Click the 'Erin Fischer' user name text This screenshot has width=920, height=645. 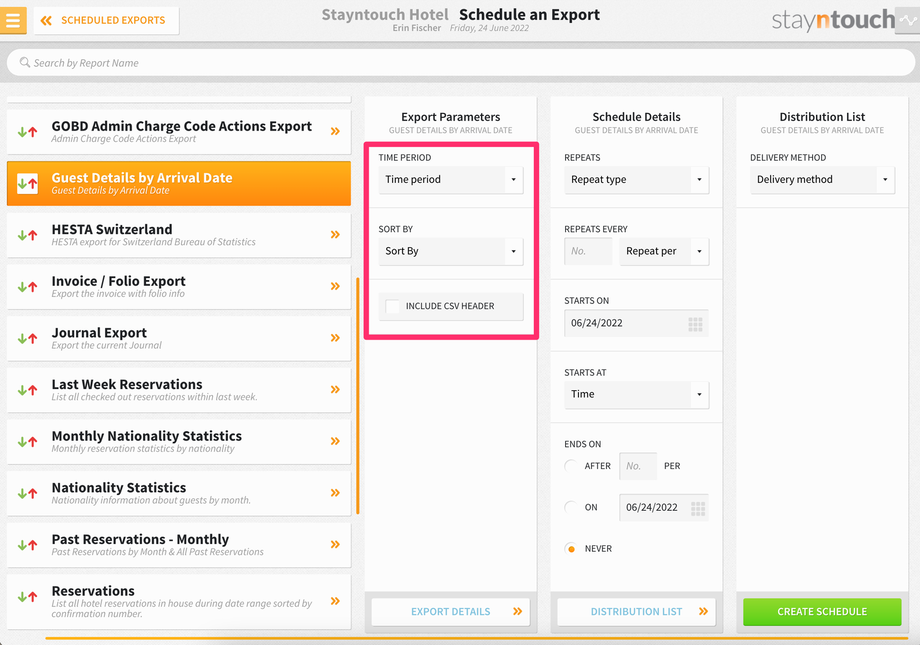pos(417,28)
